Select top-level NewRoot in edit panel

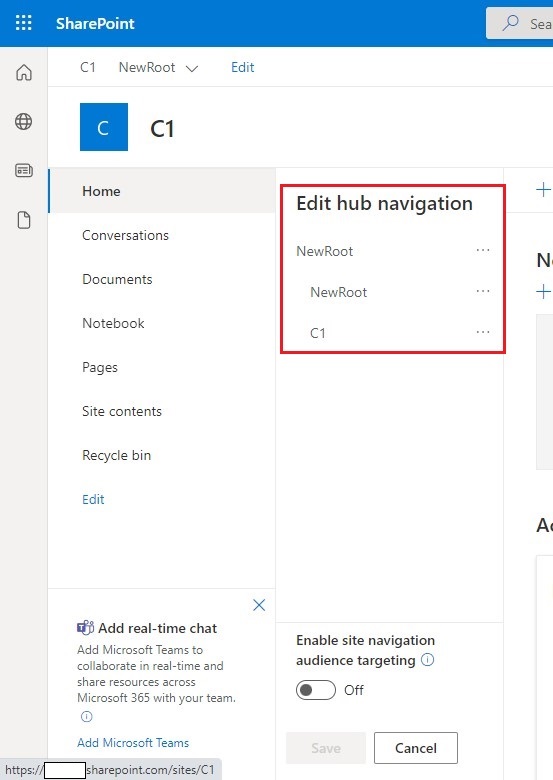tap(324, 251)
